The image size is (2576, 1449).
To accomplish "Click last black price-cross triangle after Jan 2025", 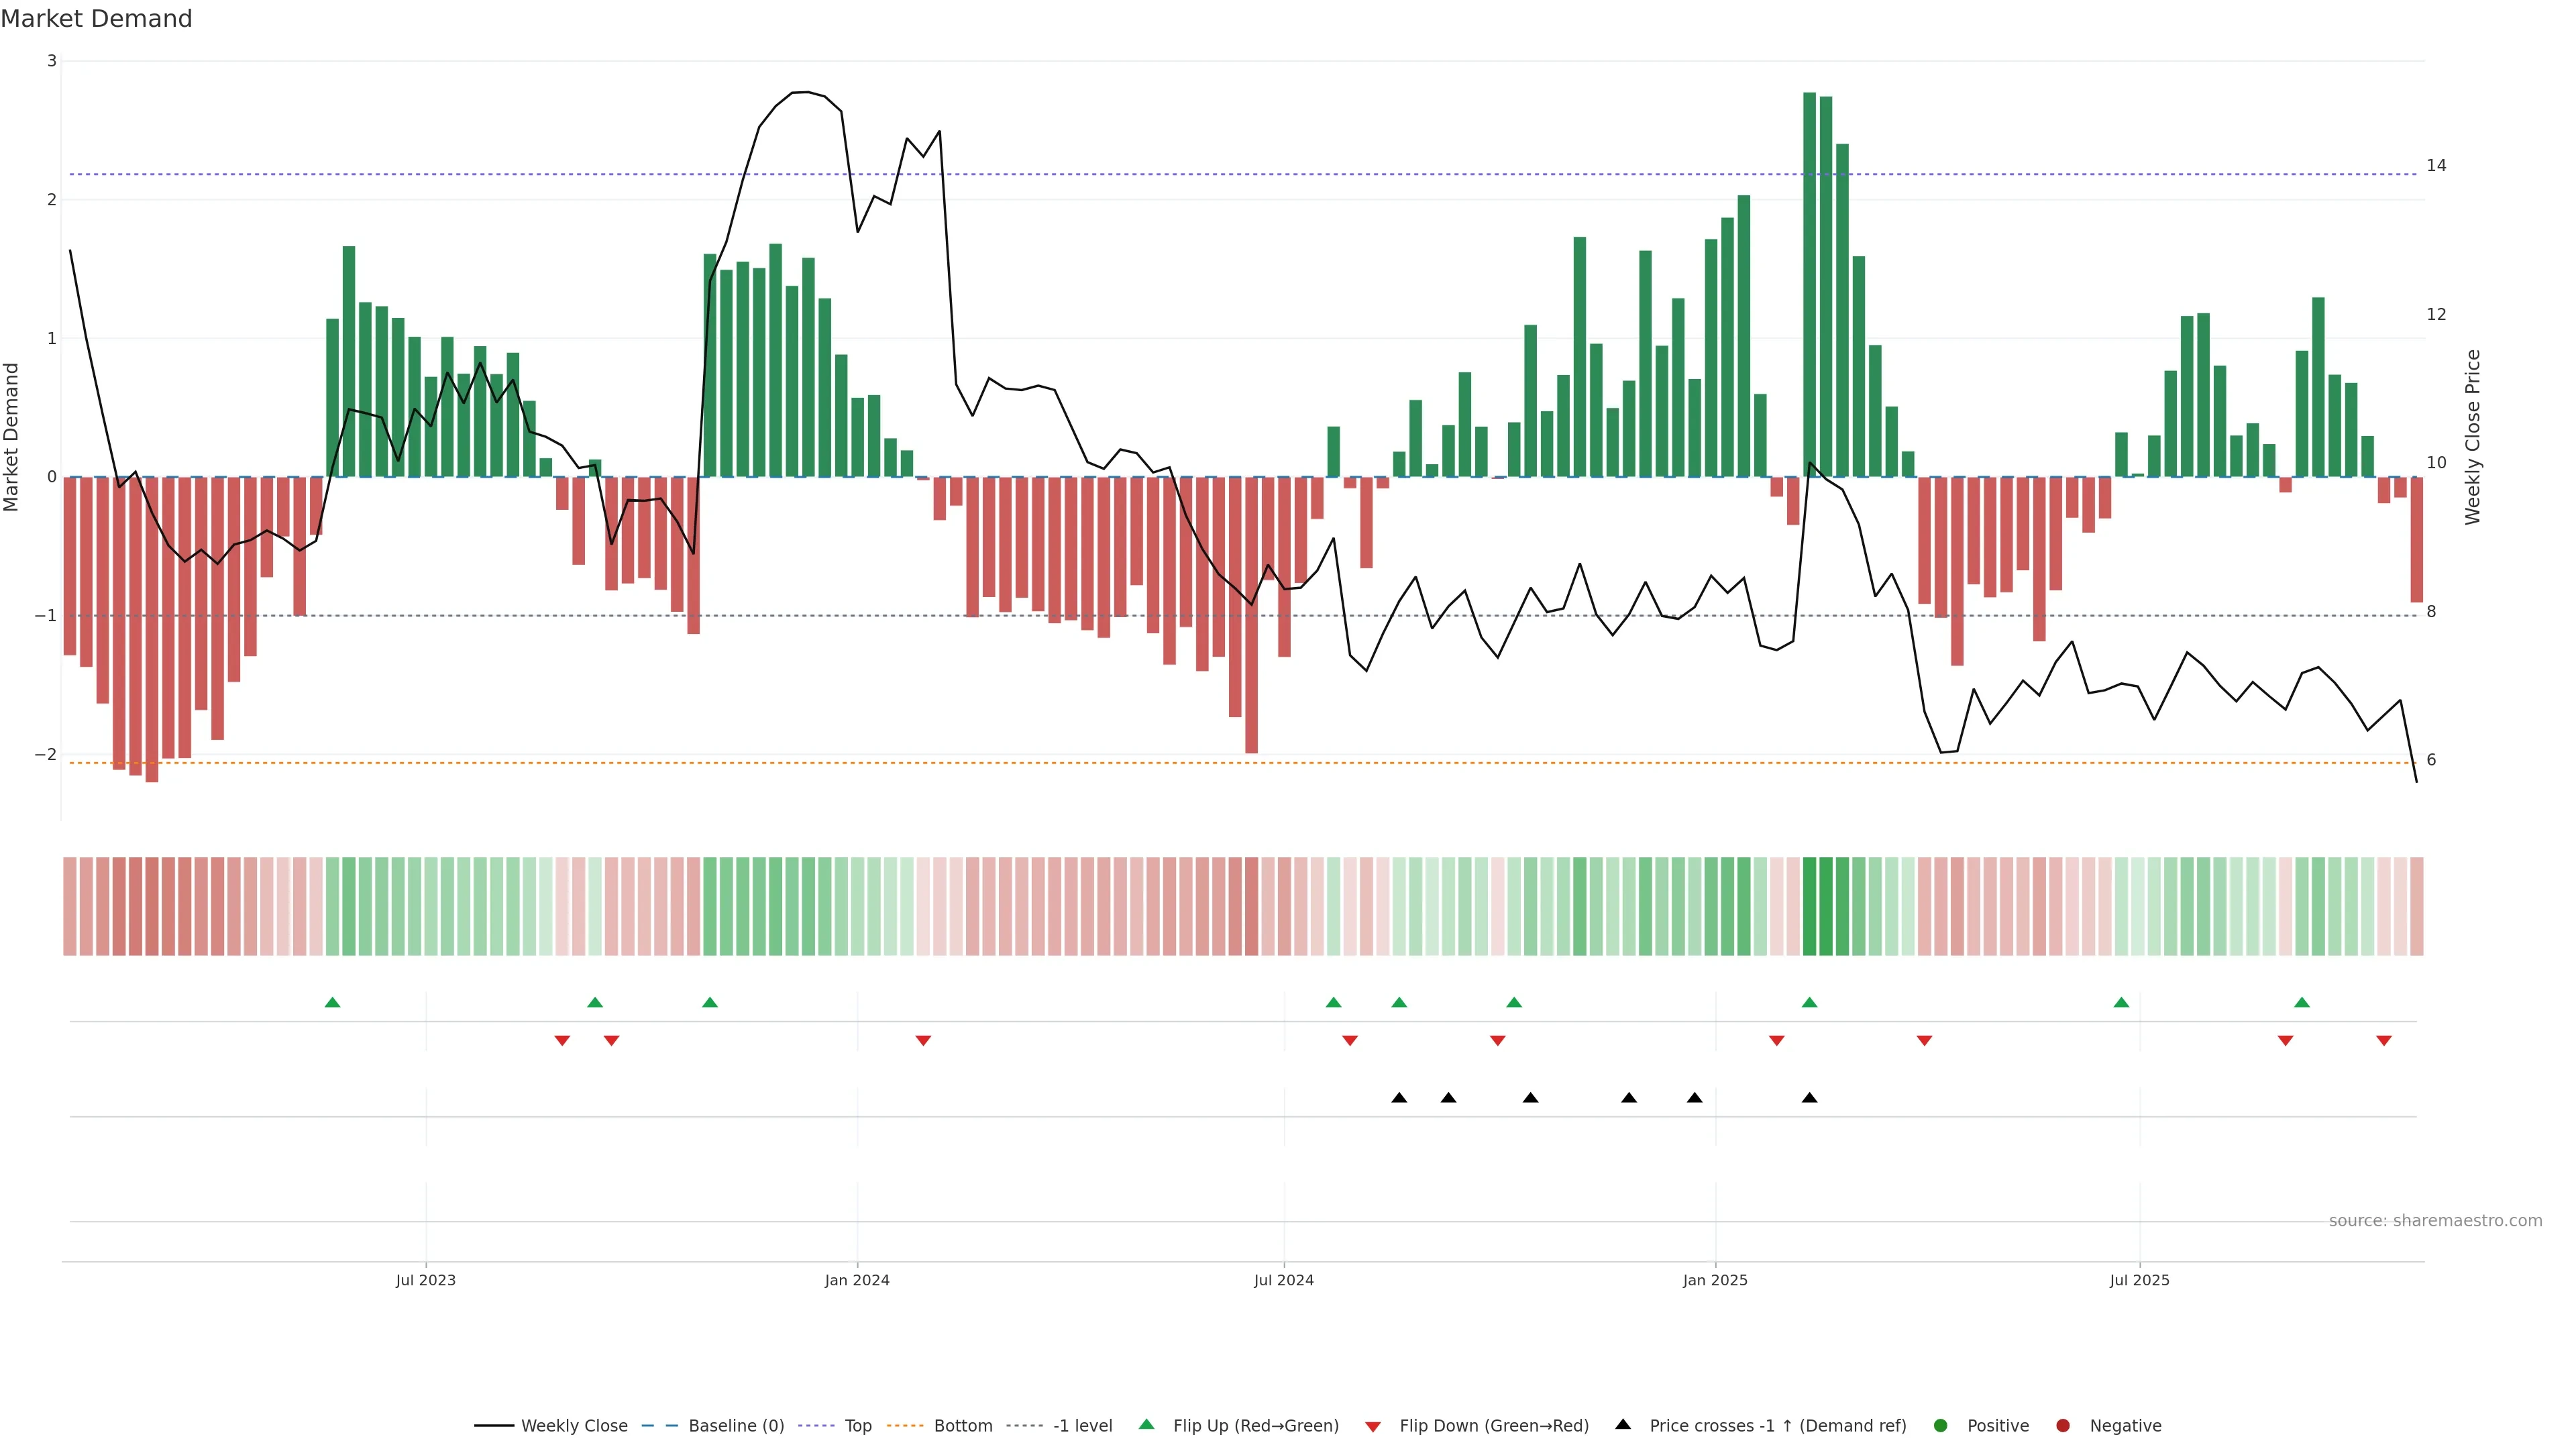I will 1809,1098.
